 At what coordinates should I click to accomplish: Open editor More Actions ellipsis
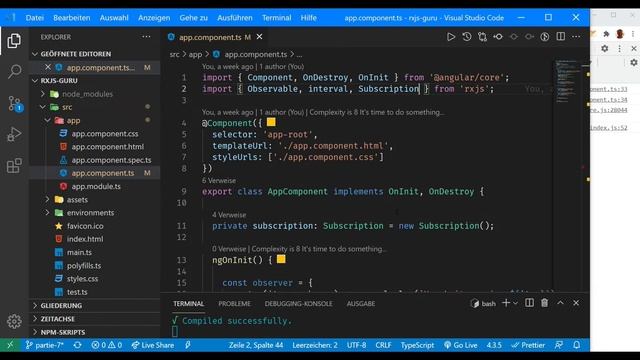tap(576, 37)
